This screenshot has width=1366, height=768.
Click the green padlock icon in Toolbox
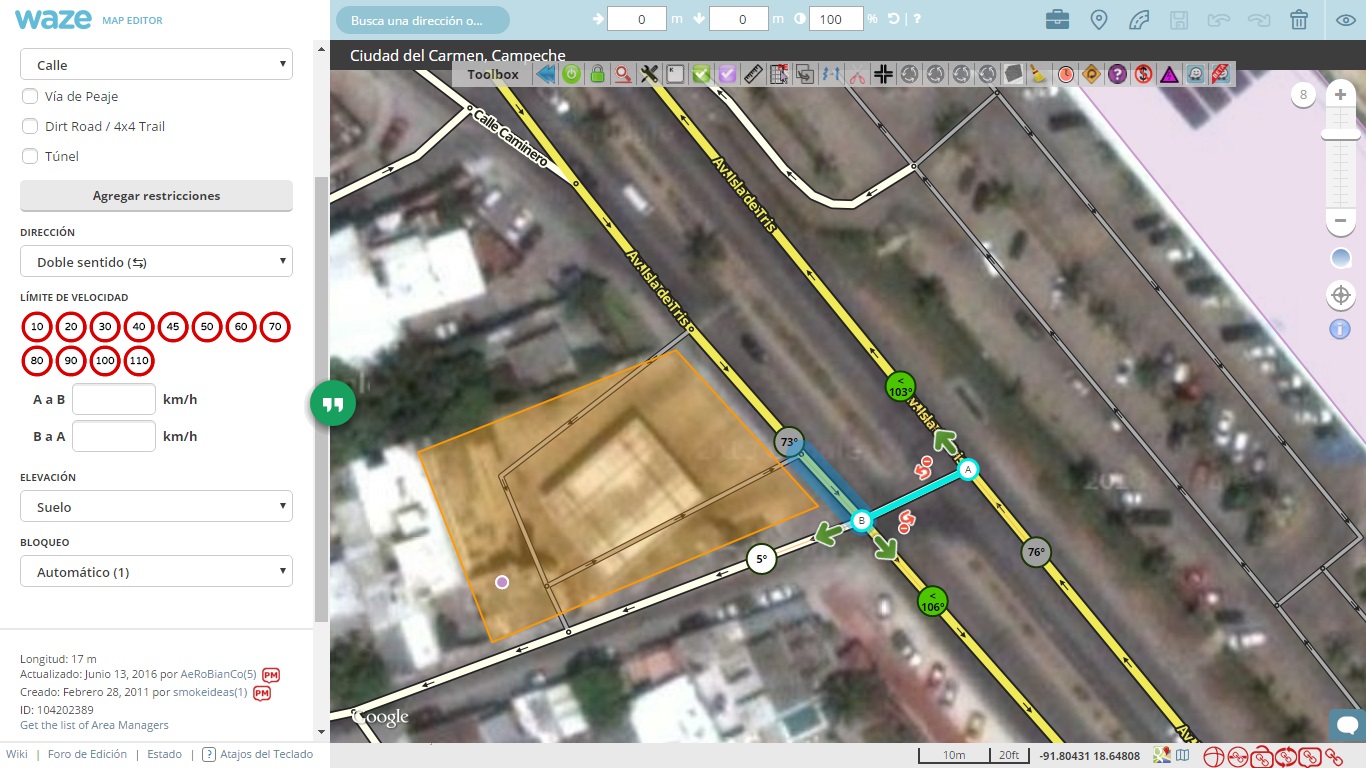(597, 74)
